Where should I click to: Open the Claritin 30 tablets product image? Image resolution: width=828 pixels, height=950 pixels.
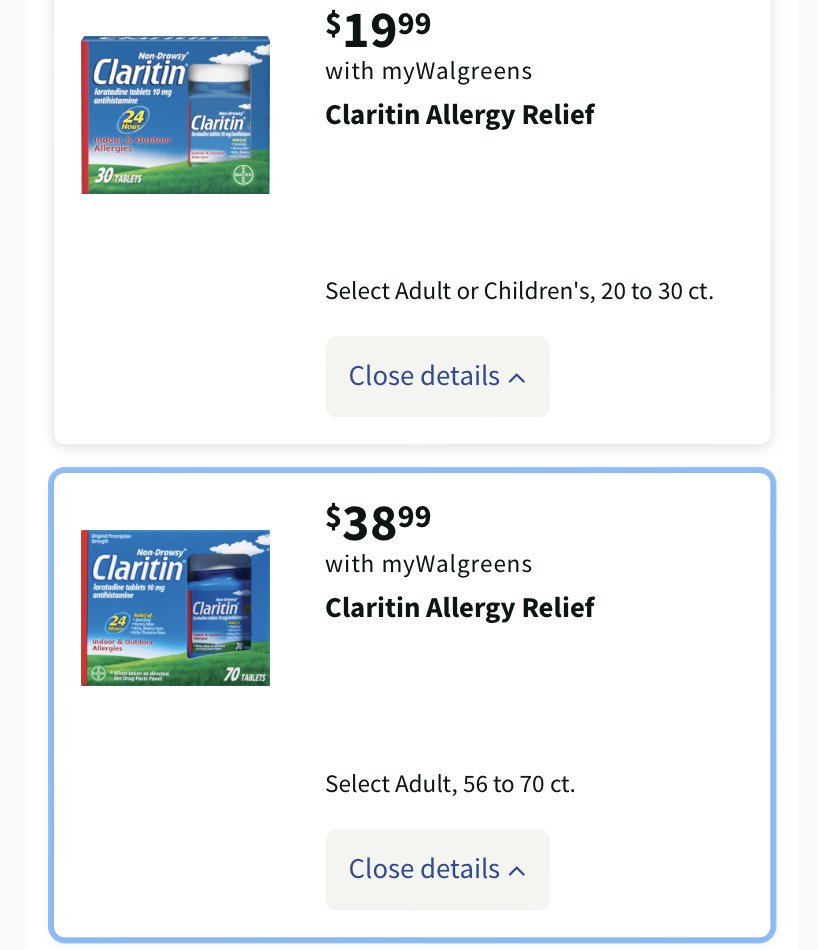coord(176,115)
